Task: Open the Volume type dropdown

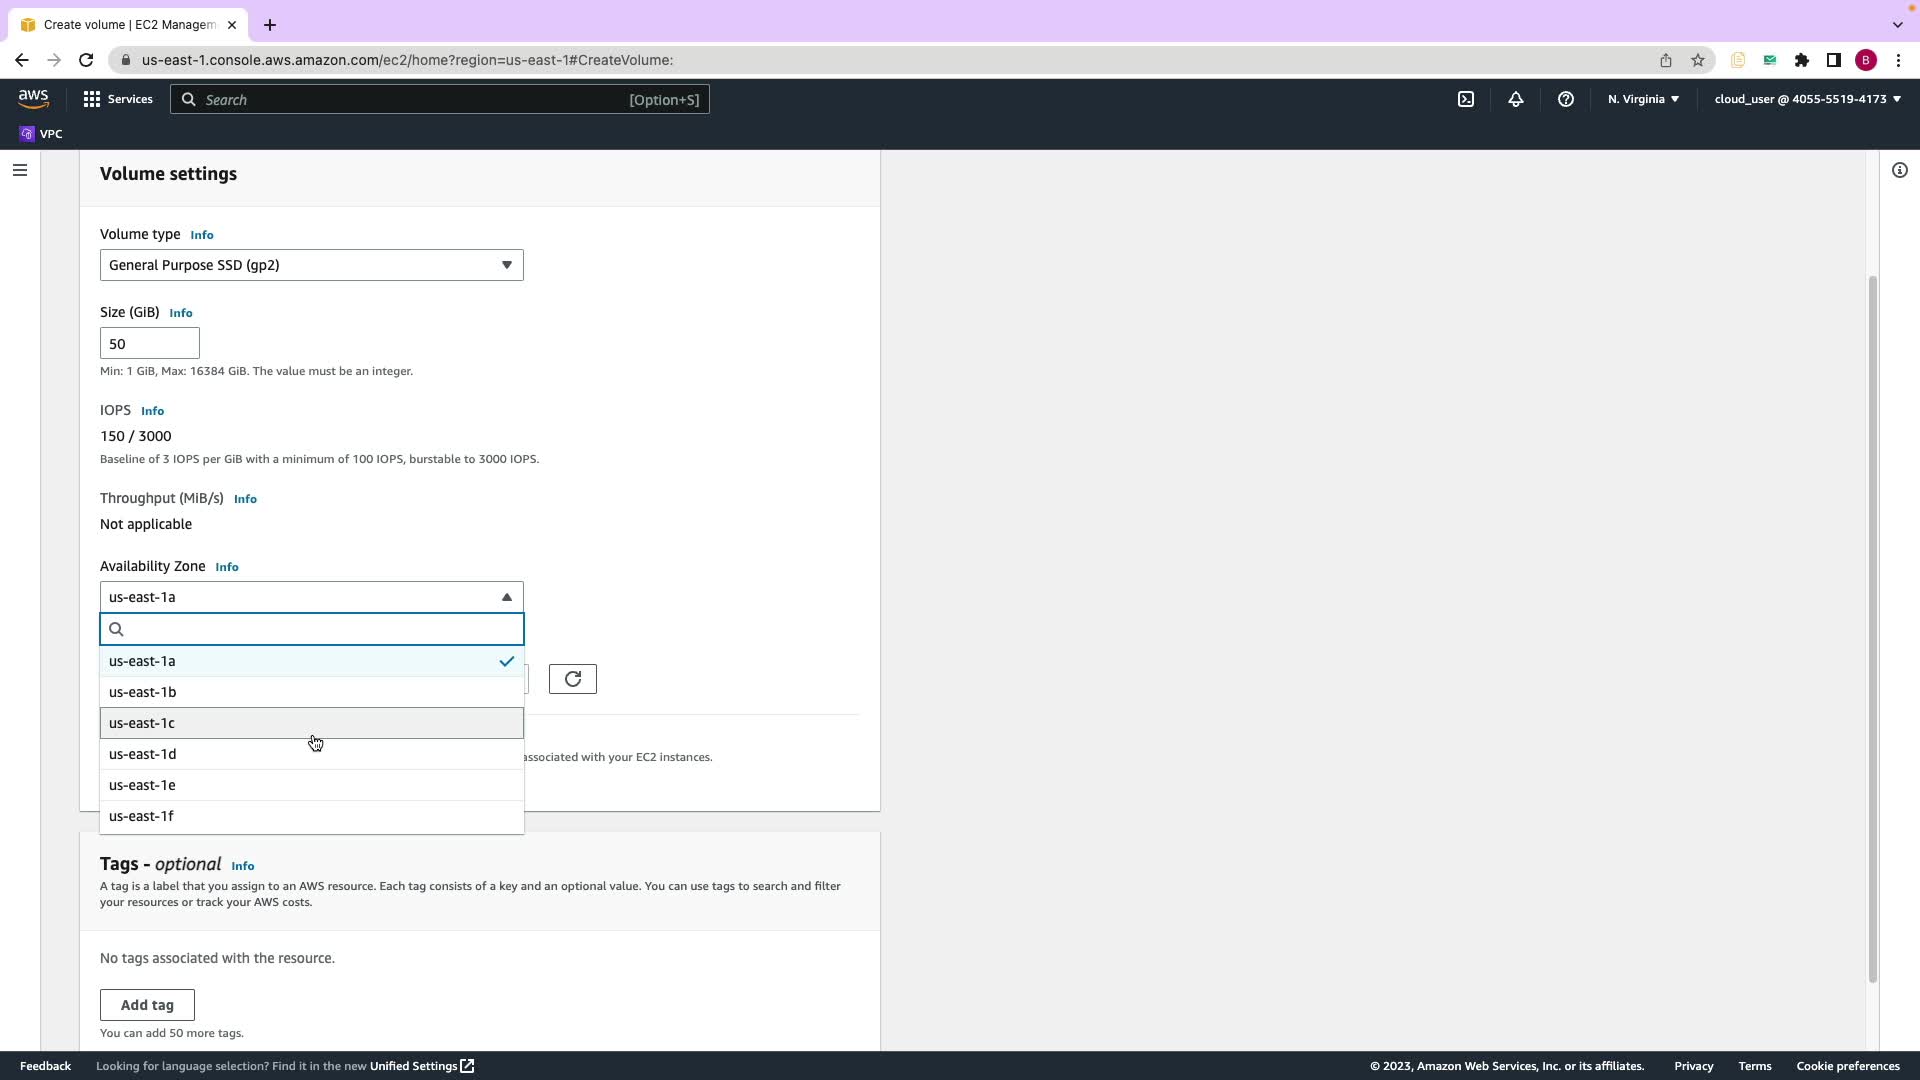Action: pos(311,265)
